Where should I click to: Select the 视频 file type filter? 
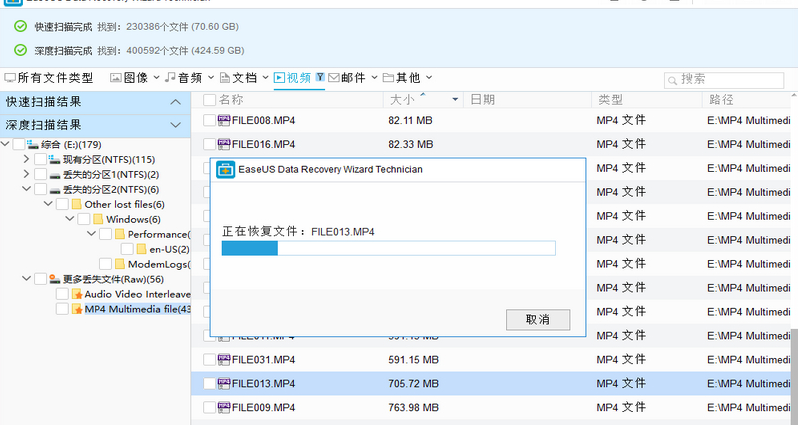[293, 78]
